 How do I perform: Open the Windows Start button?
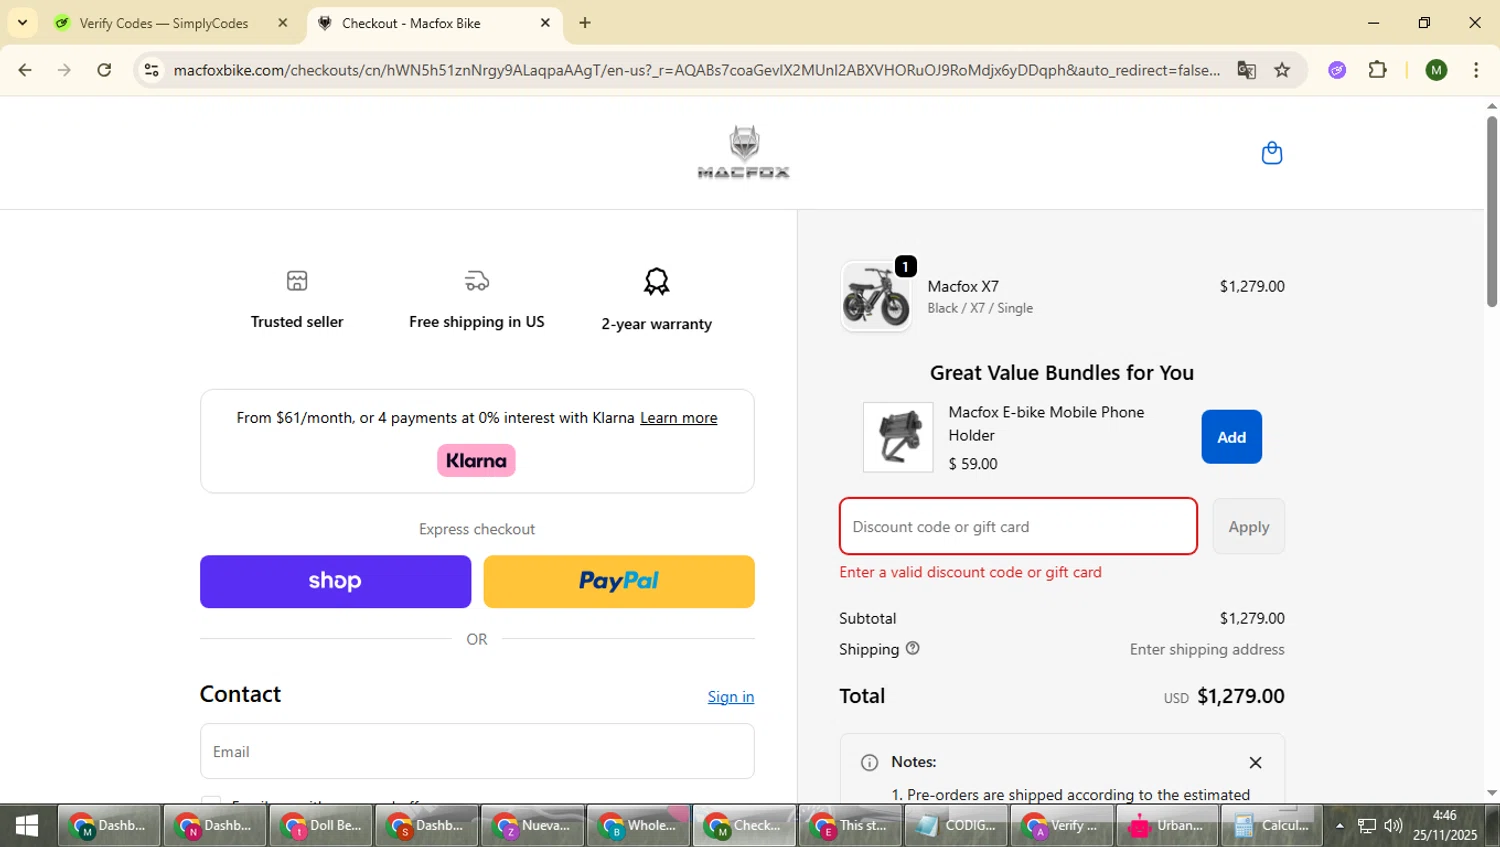(x=27, y=826)
